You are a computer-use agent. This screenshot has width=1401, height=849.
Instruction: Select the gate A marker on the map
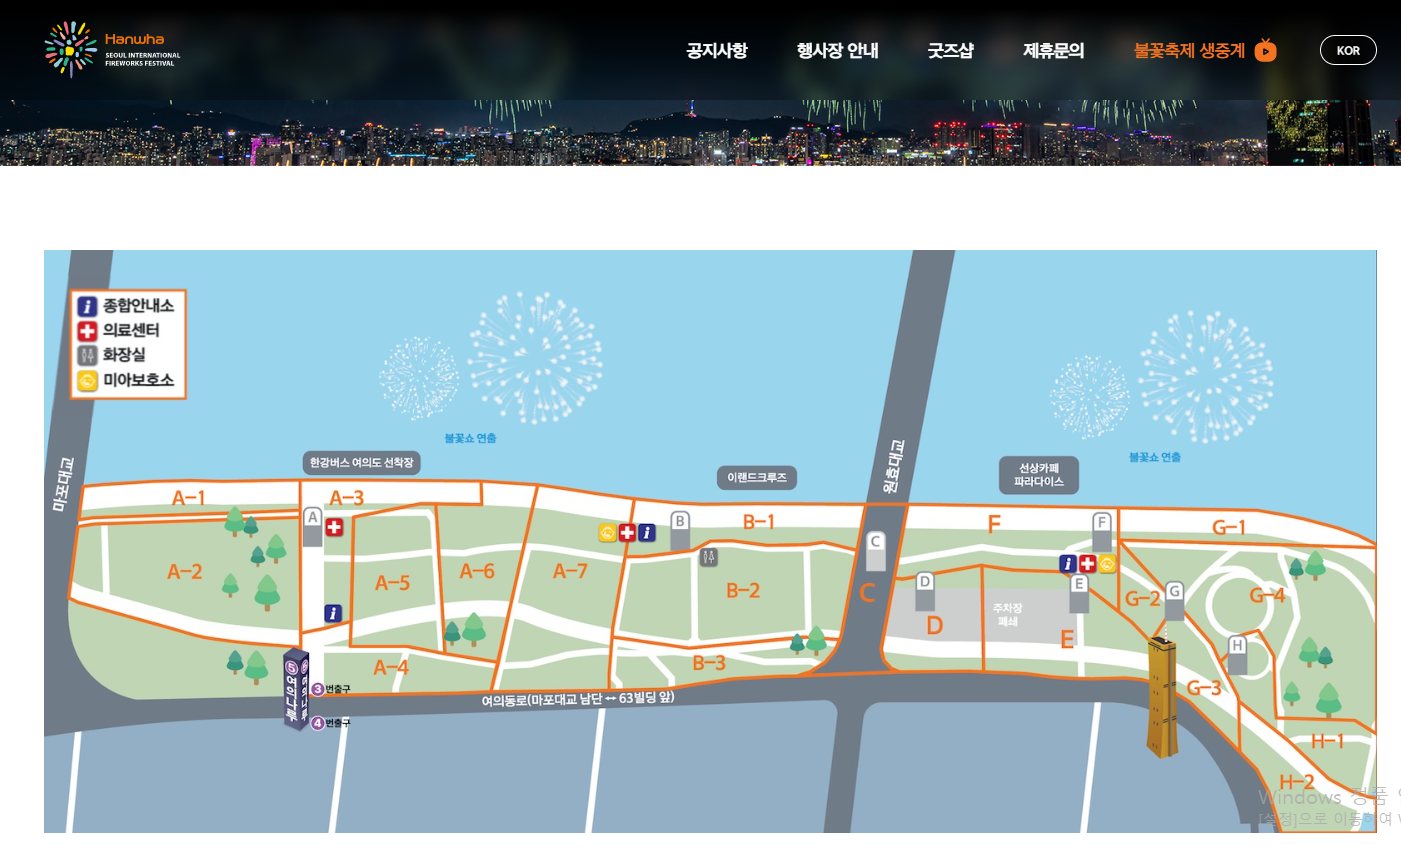click(x=312, y=526)
